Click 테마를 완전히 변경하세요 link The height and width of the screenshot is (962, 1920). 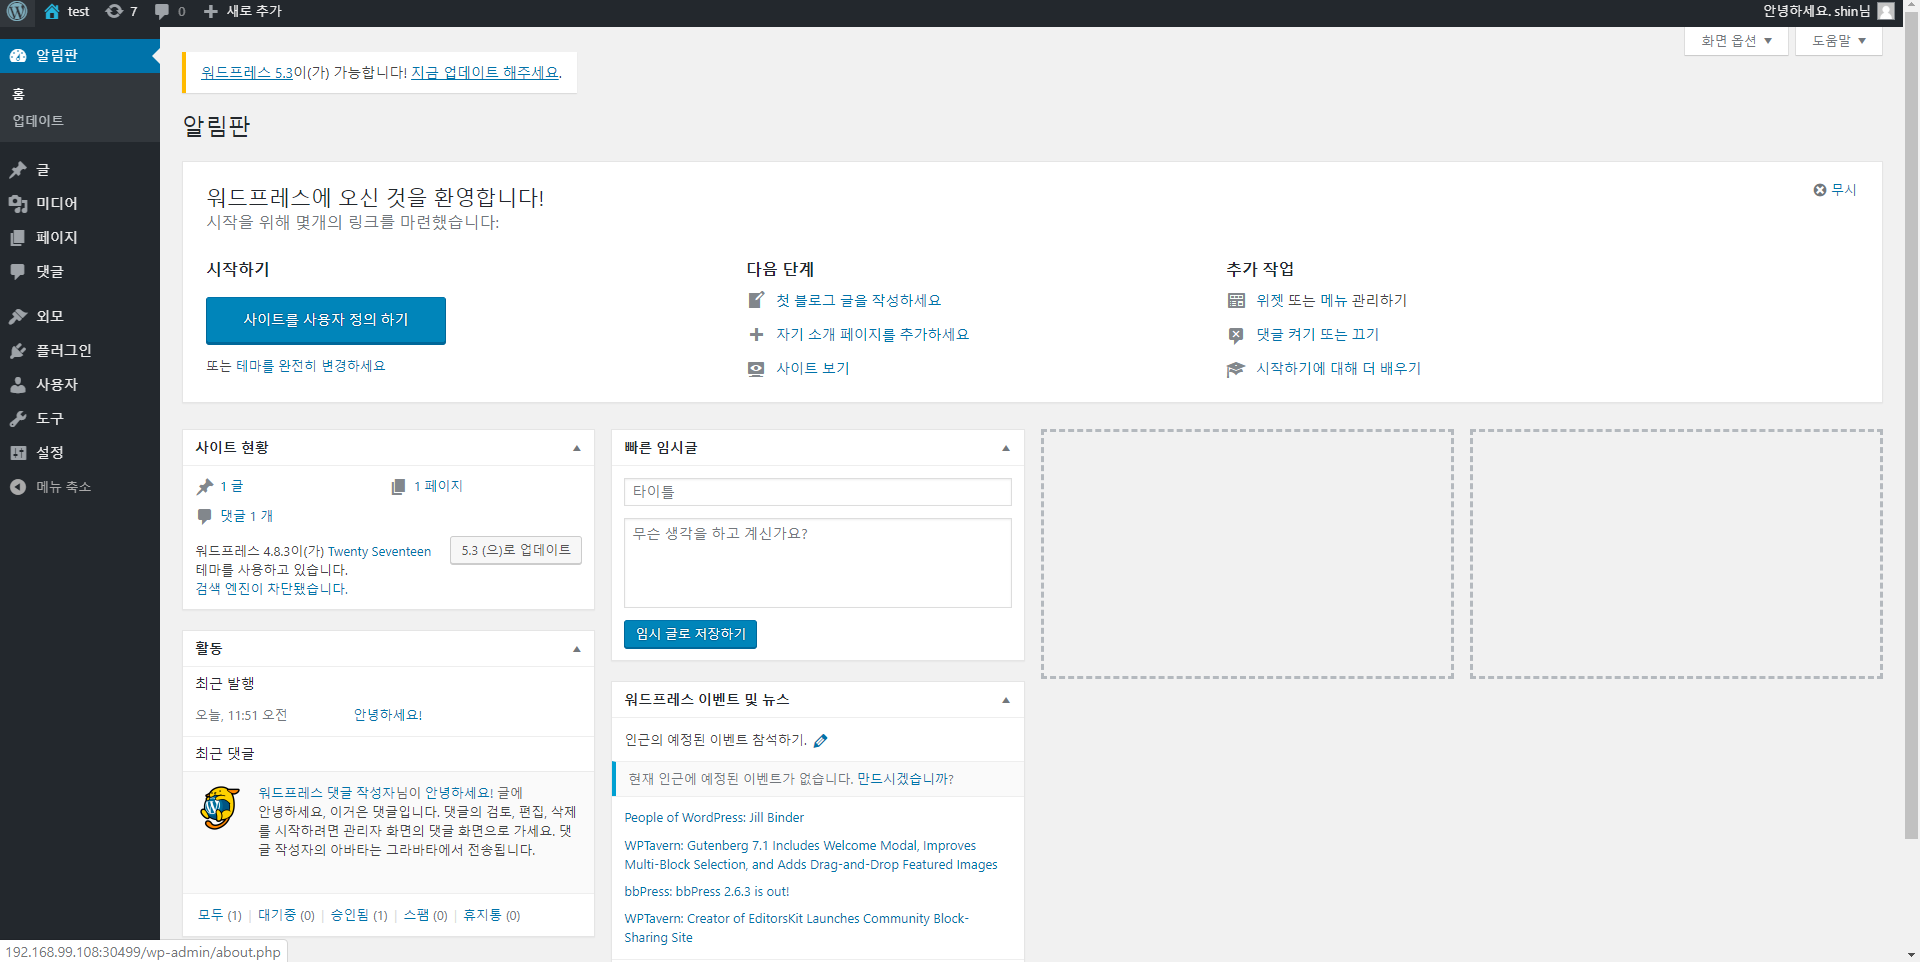pos(311,366)
